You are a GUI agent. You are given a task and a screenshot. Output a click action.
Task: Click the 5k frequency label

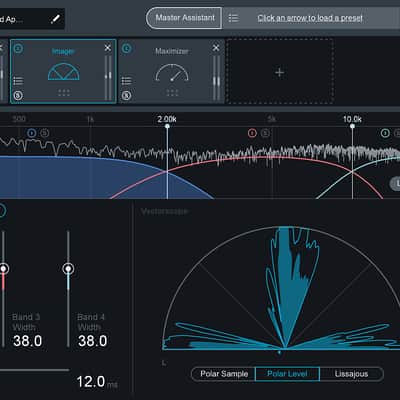(272, 119)
